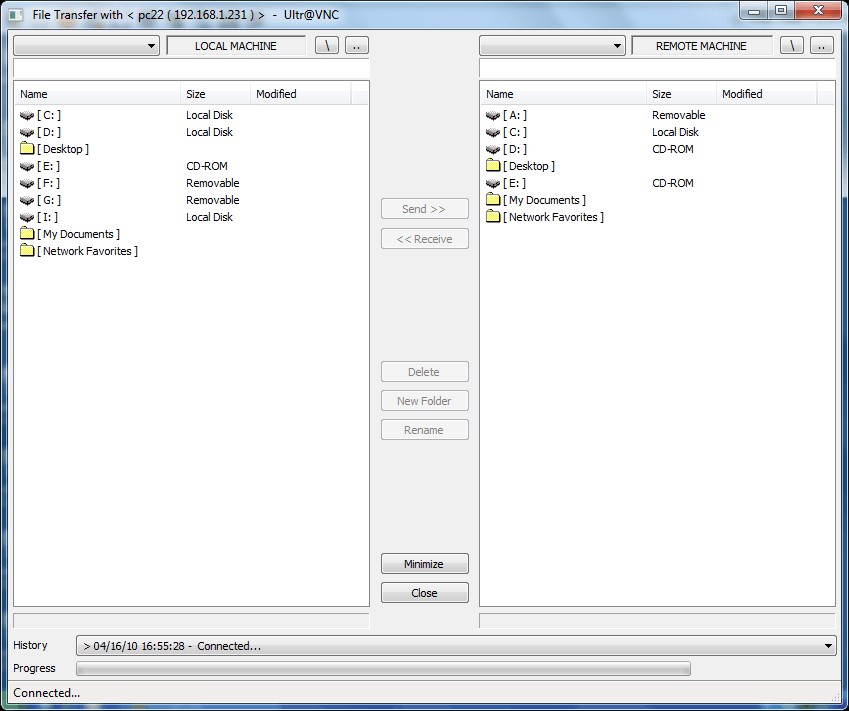Screen dimensions: 849x711
Task: Click the local path input field
Action: (191, 68)
